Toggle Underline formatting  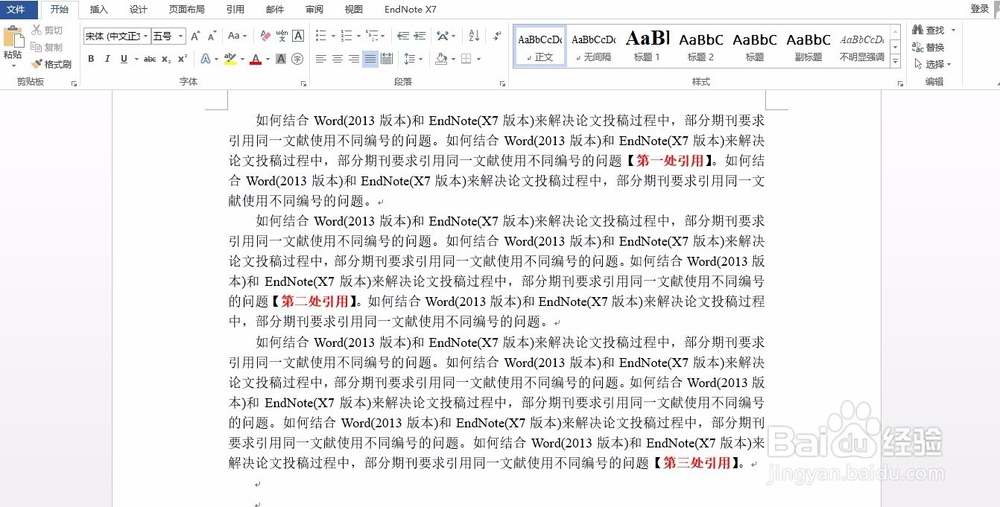click(124, 59)
